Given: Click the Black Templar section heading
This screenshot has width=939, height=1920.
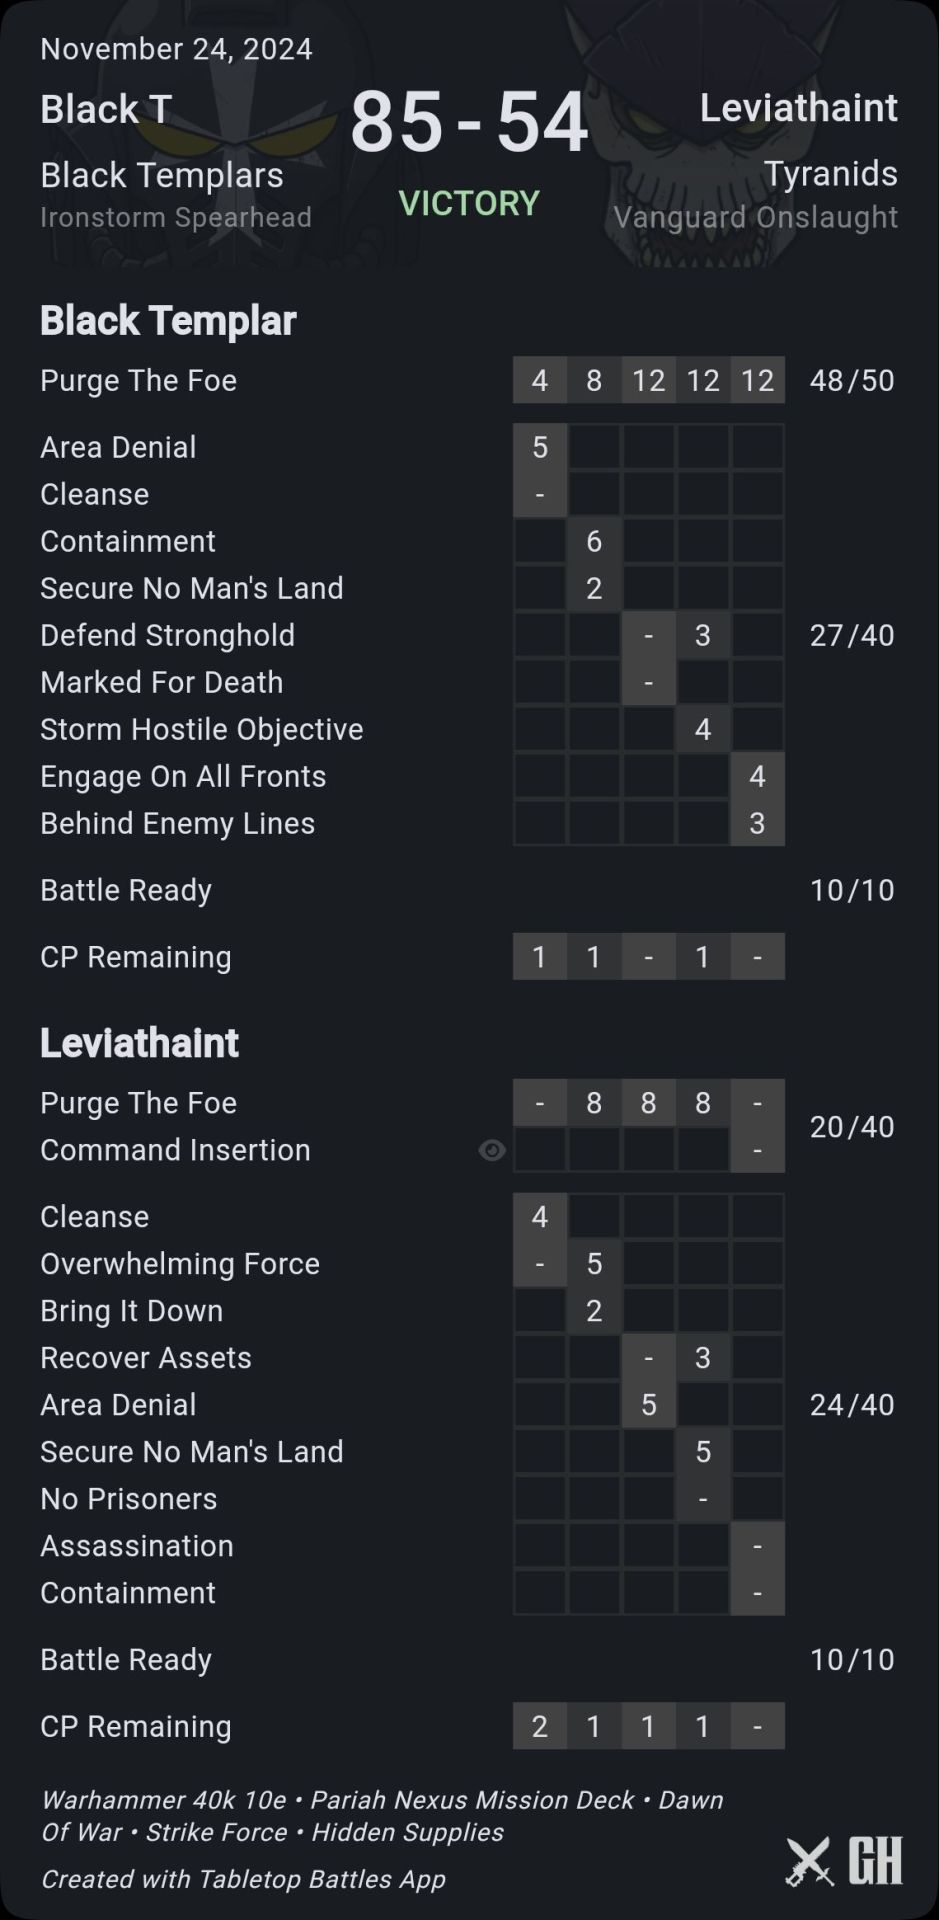Looking at the screenshot, I should pos(168,321).
